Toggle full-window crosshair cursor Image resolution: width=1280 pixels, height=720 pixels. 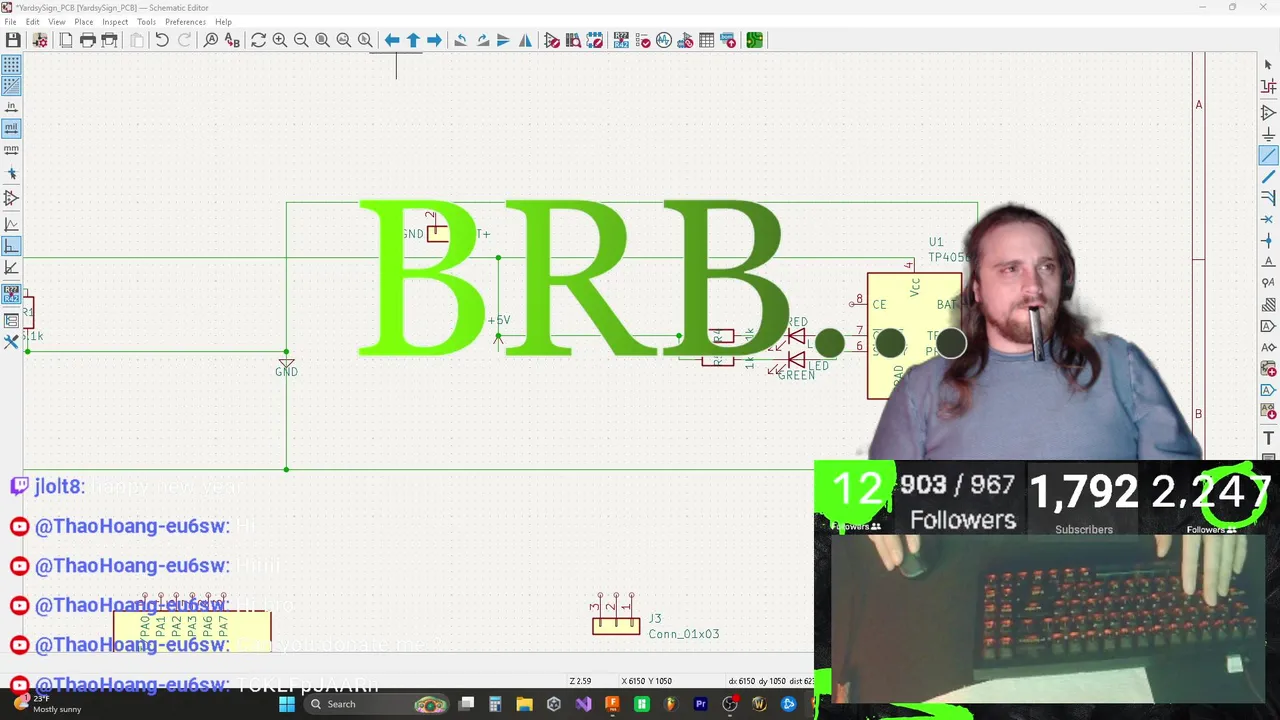11,174
